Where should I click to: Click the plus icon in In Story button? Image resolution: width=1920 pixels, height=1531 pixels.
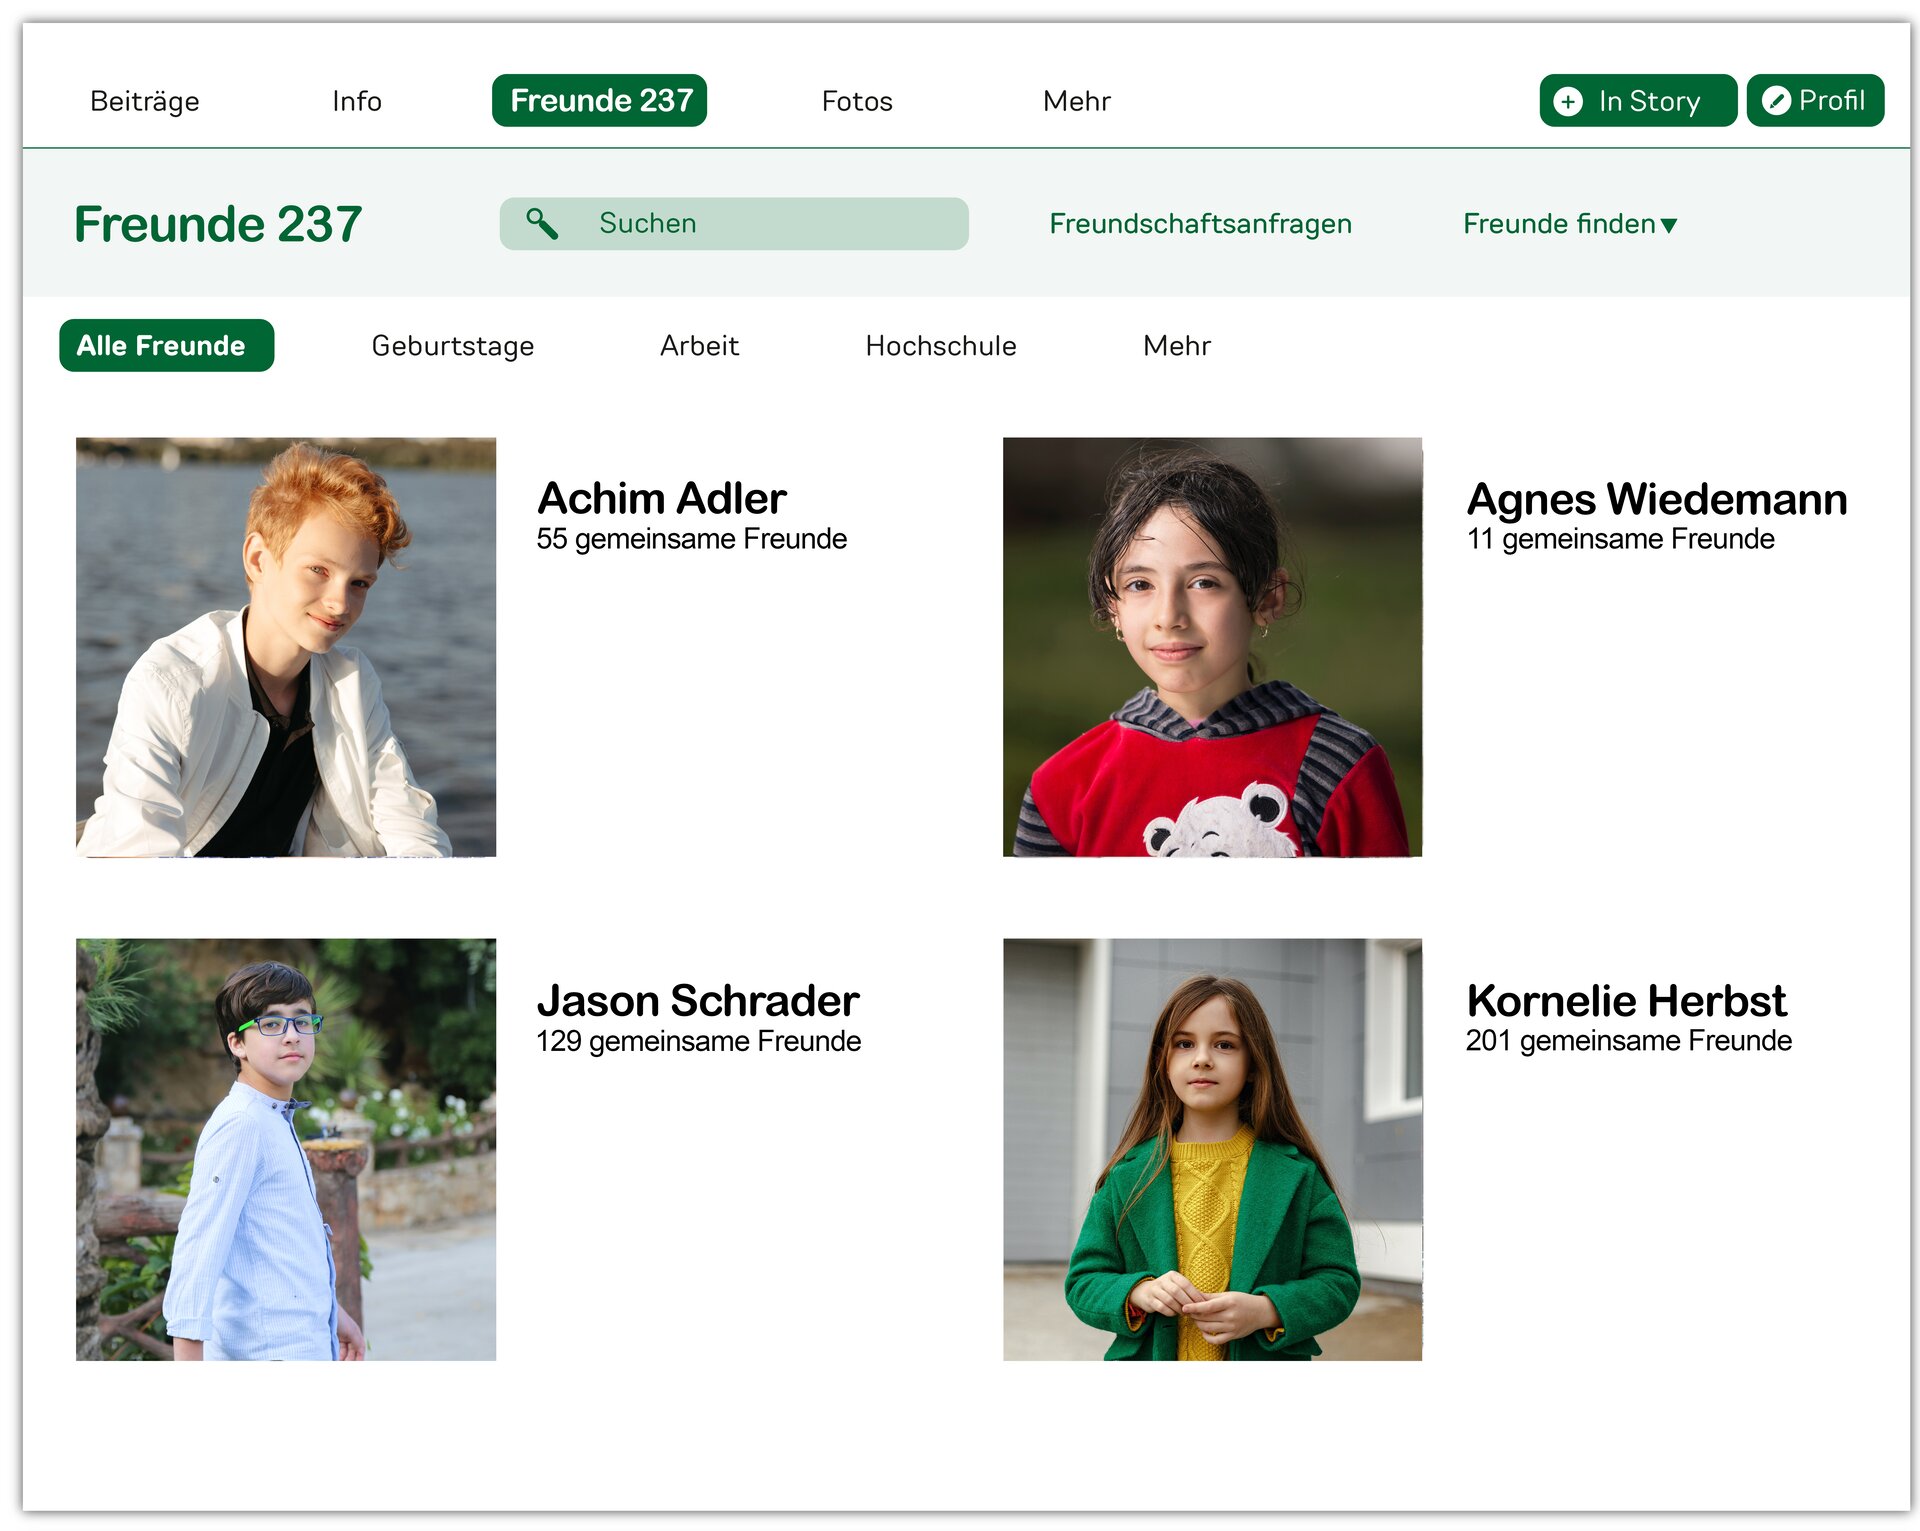[1567, 101]
